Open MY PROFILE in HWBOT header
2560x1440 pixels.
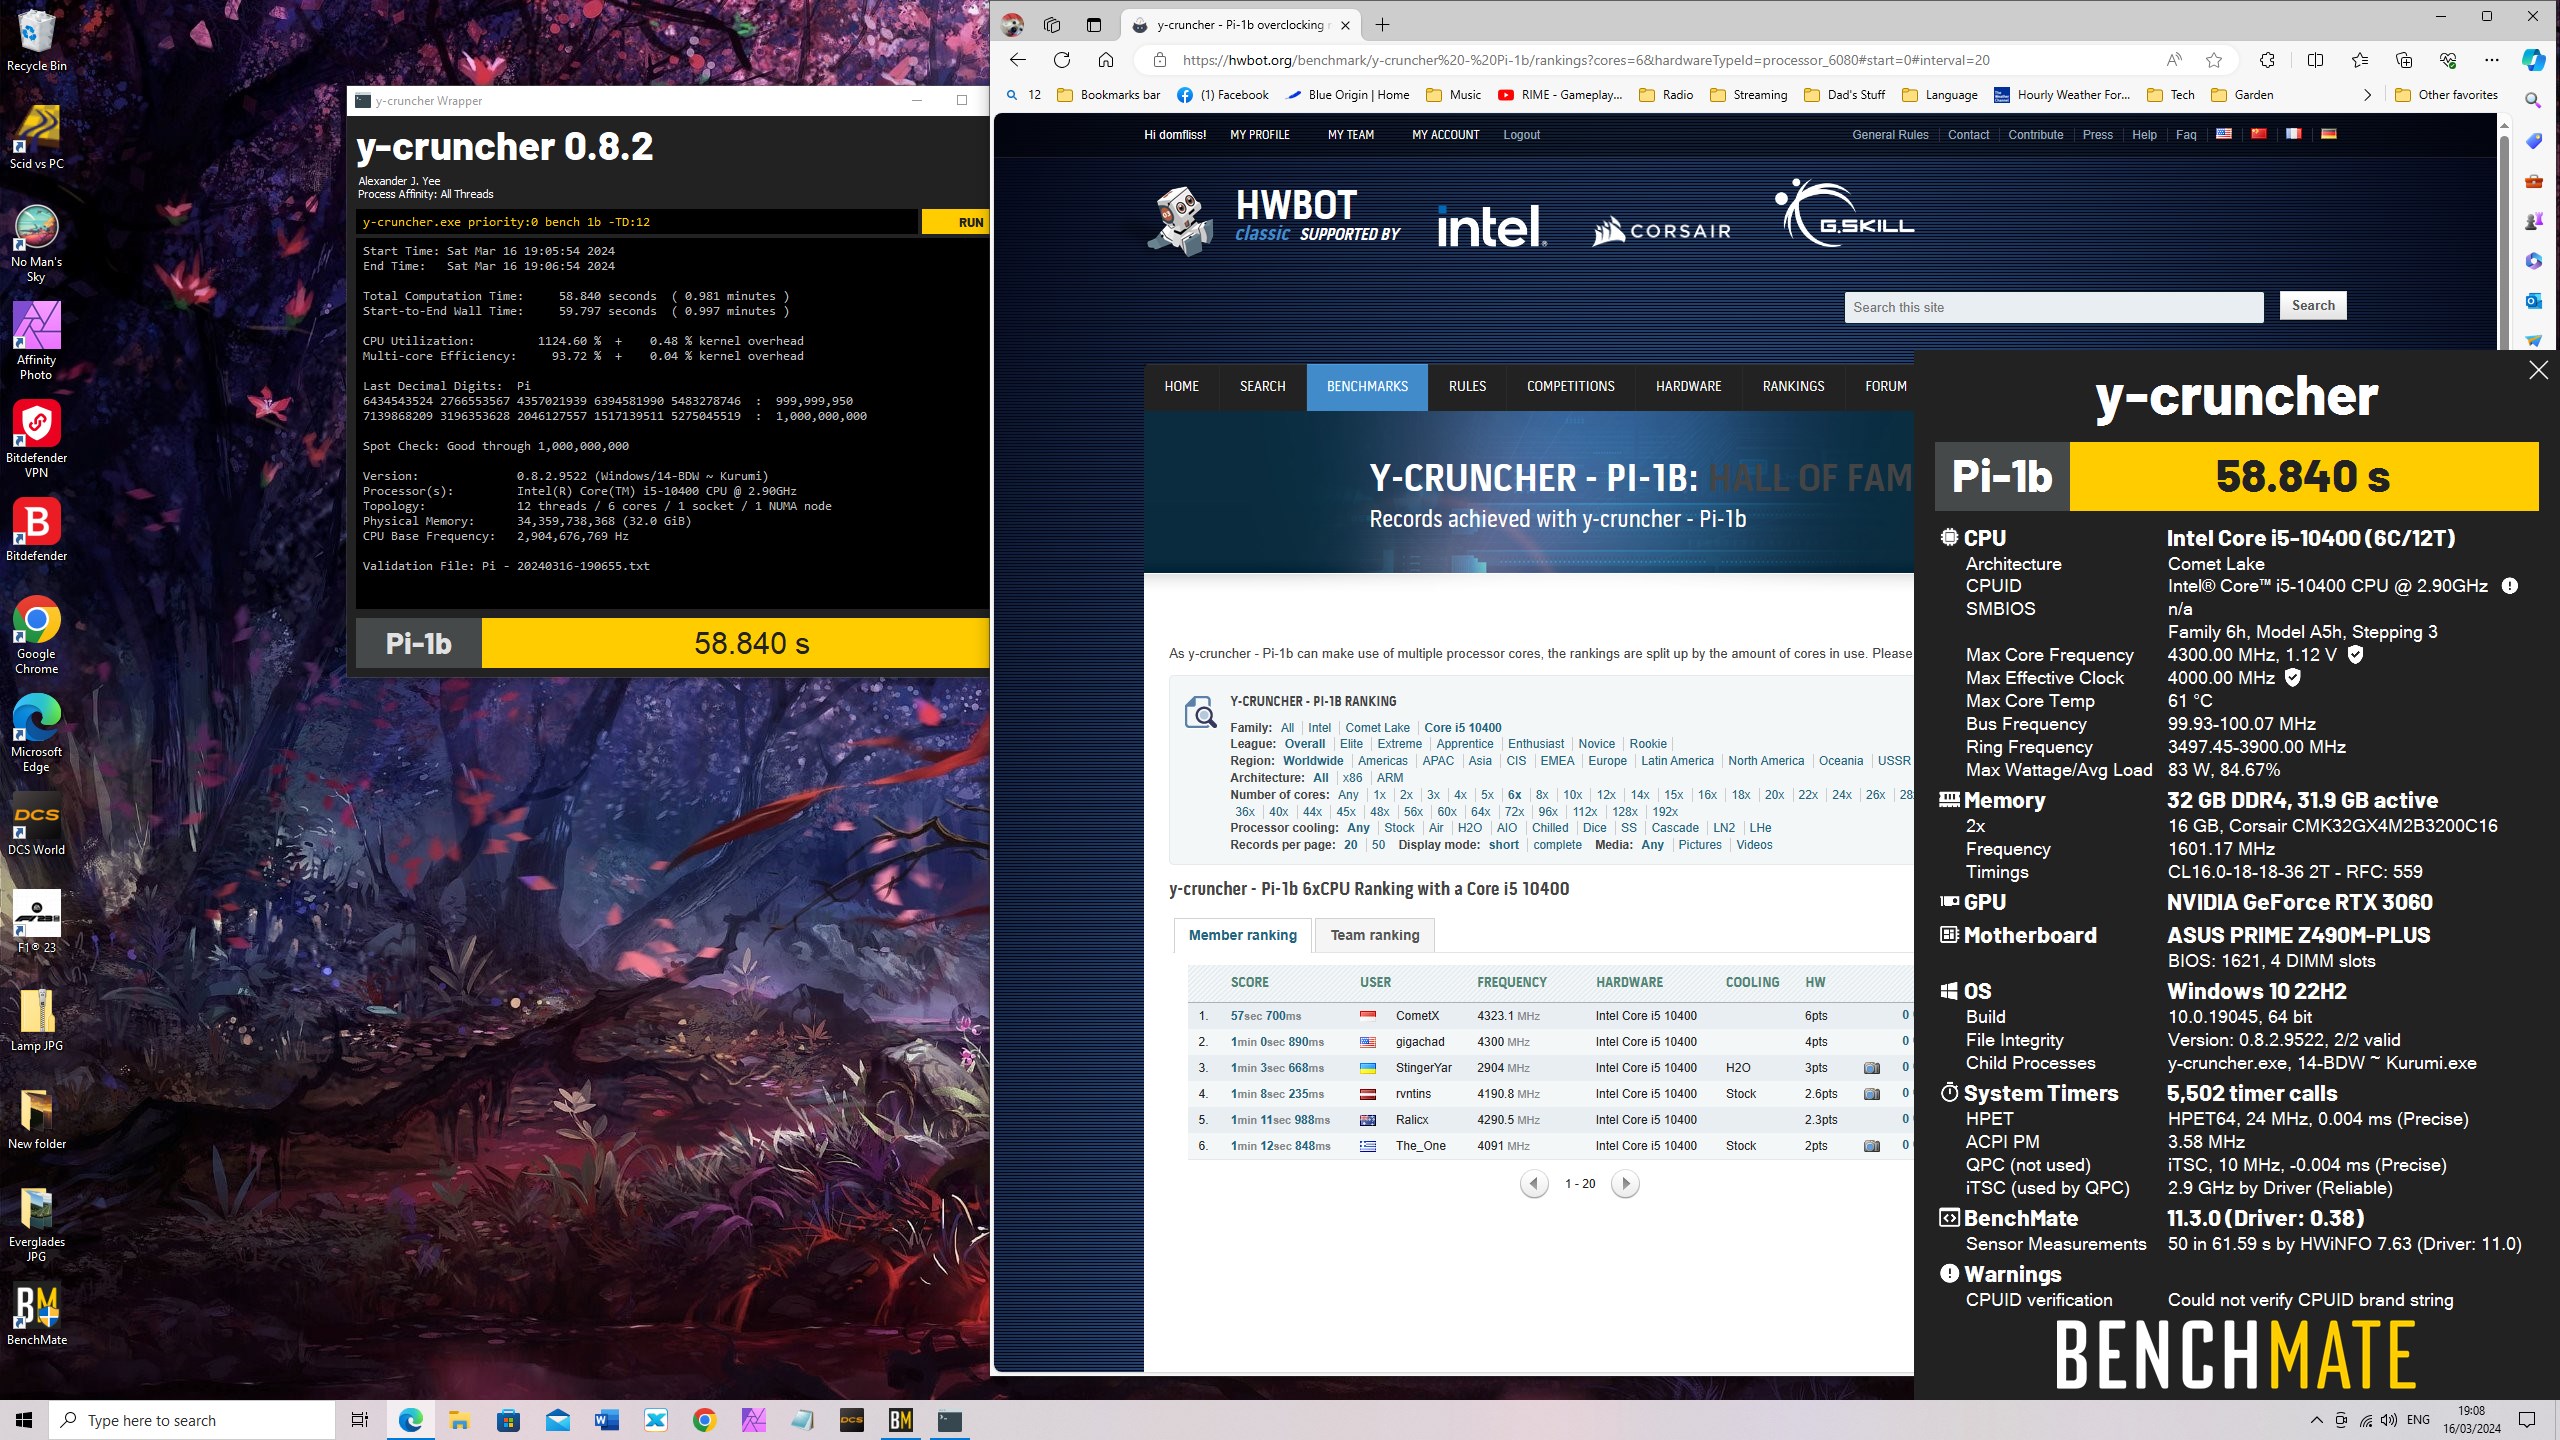click(1259, 135)
